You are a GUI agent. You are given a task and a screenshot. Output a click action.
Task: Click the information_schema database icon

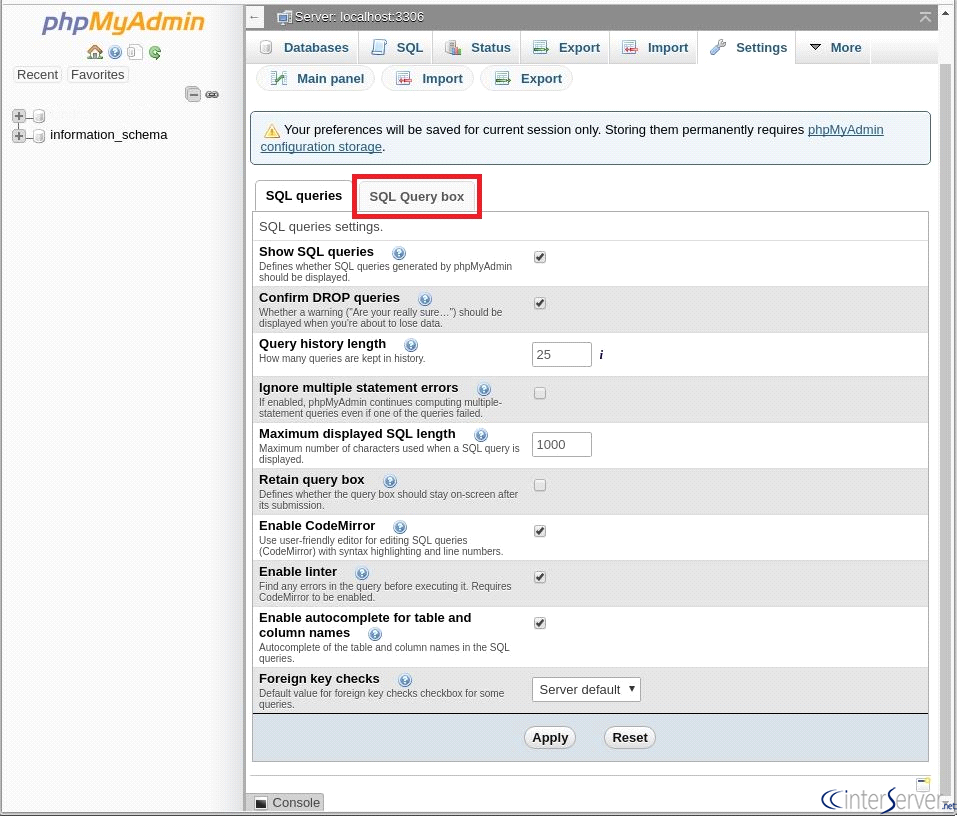click(x=38, y=135)
